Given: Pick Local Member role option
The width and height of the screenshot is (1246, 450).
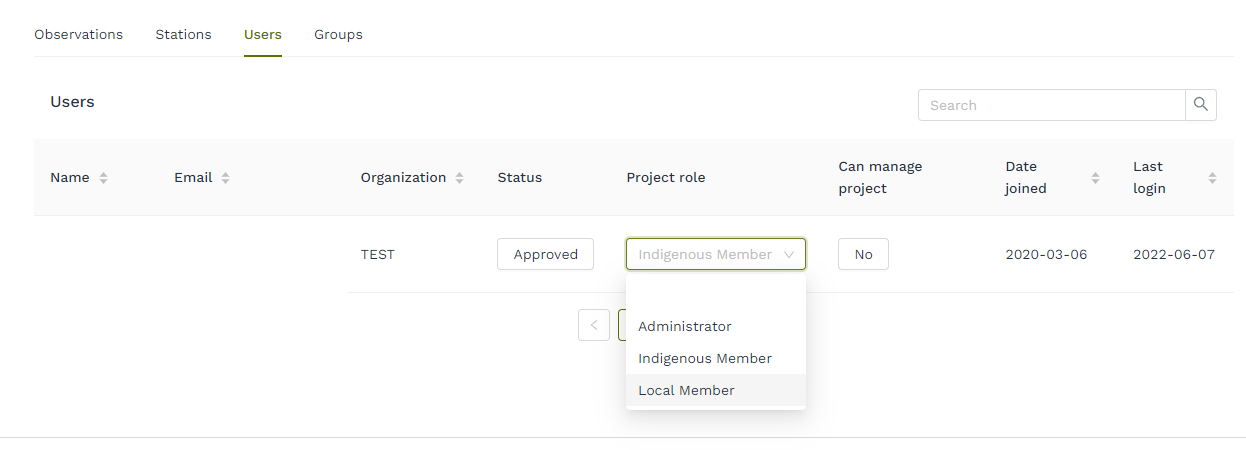Looking at the screenshot, I should click(687, 390).
